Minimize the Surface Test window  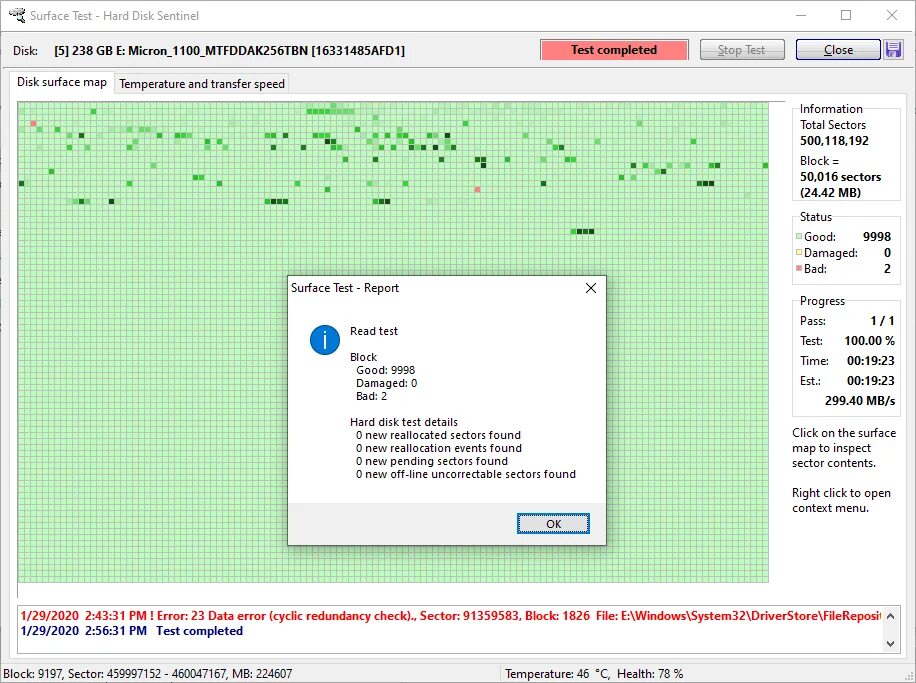pos(800,15)
